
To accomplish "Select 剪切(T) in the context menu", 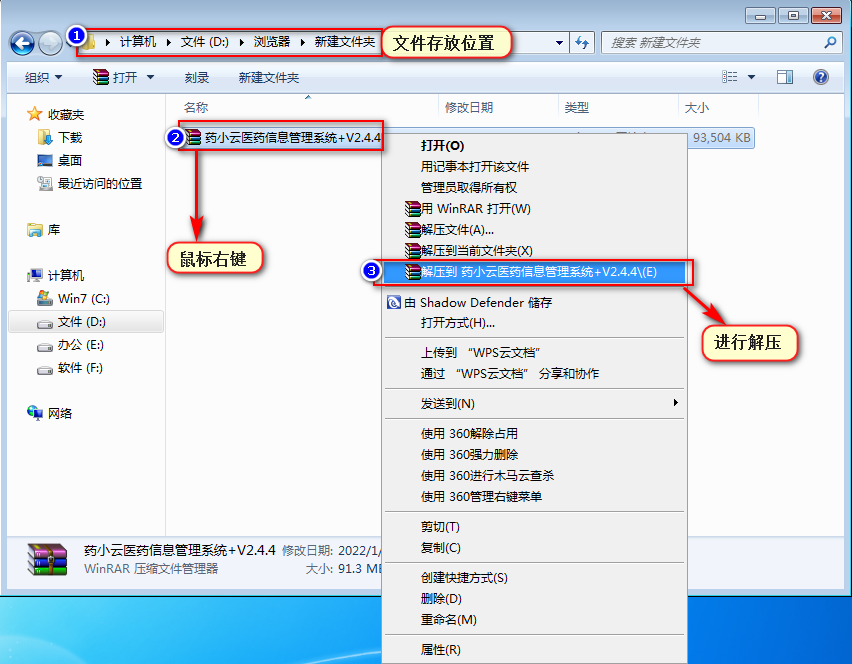I will 440,527.
